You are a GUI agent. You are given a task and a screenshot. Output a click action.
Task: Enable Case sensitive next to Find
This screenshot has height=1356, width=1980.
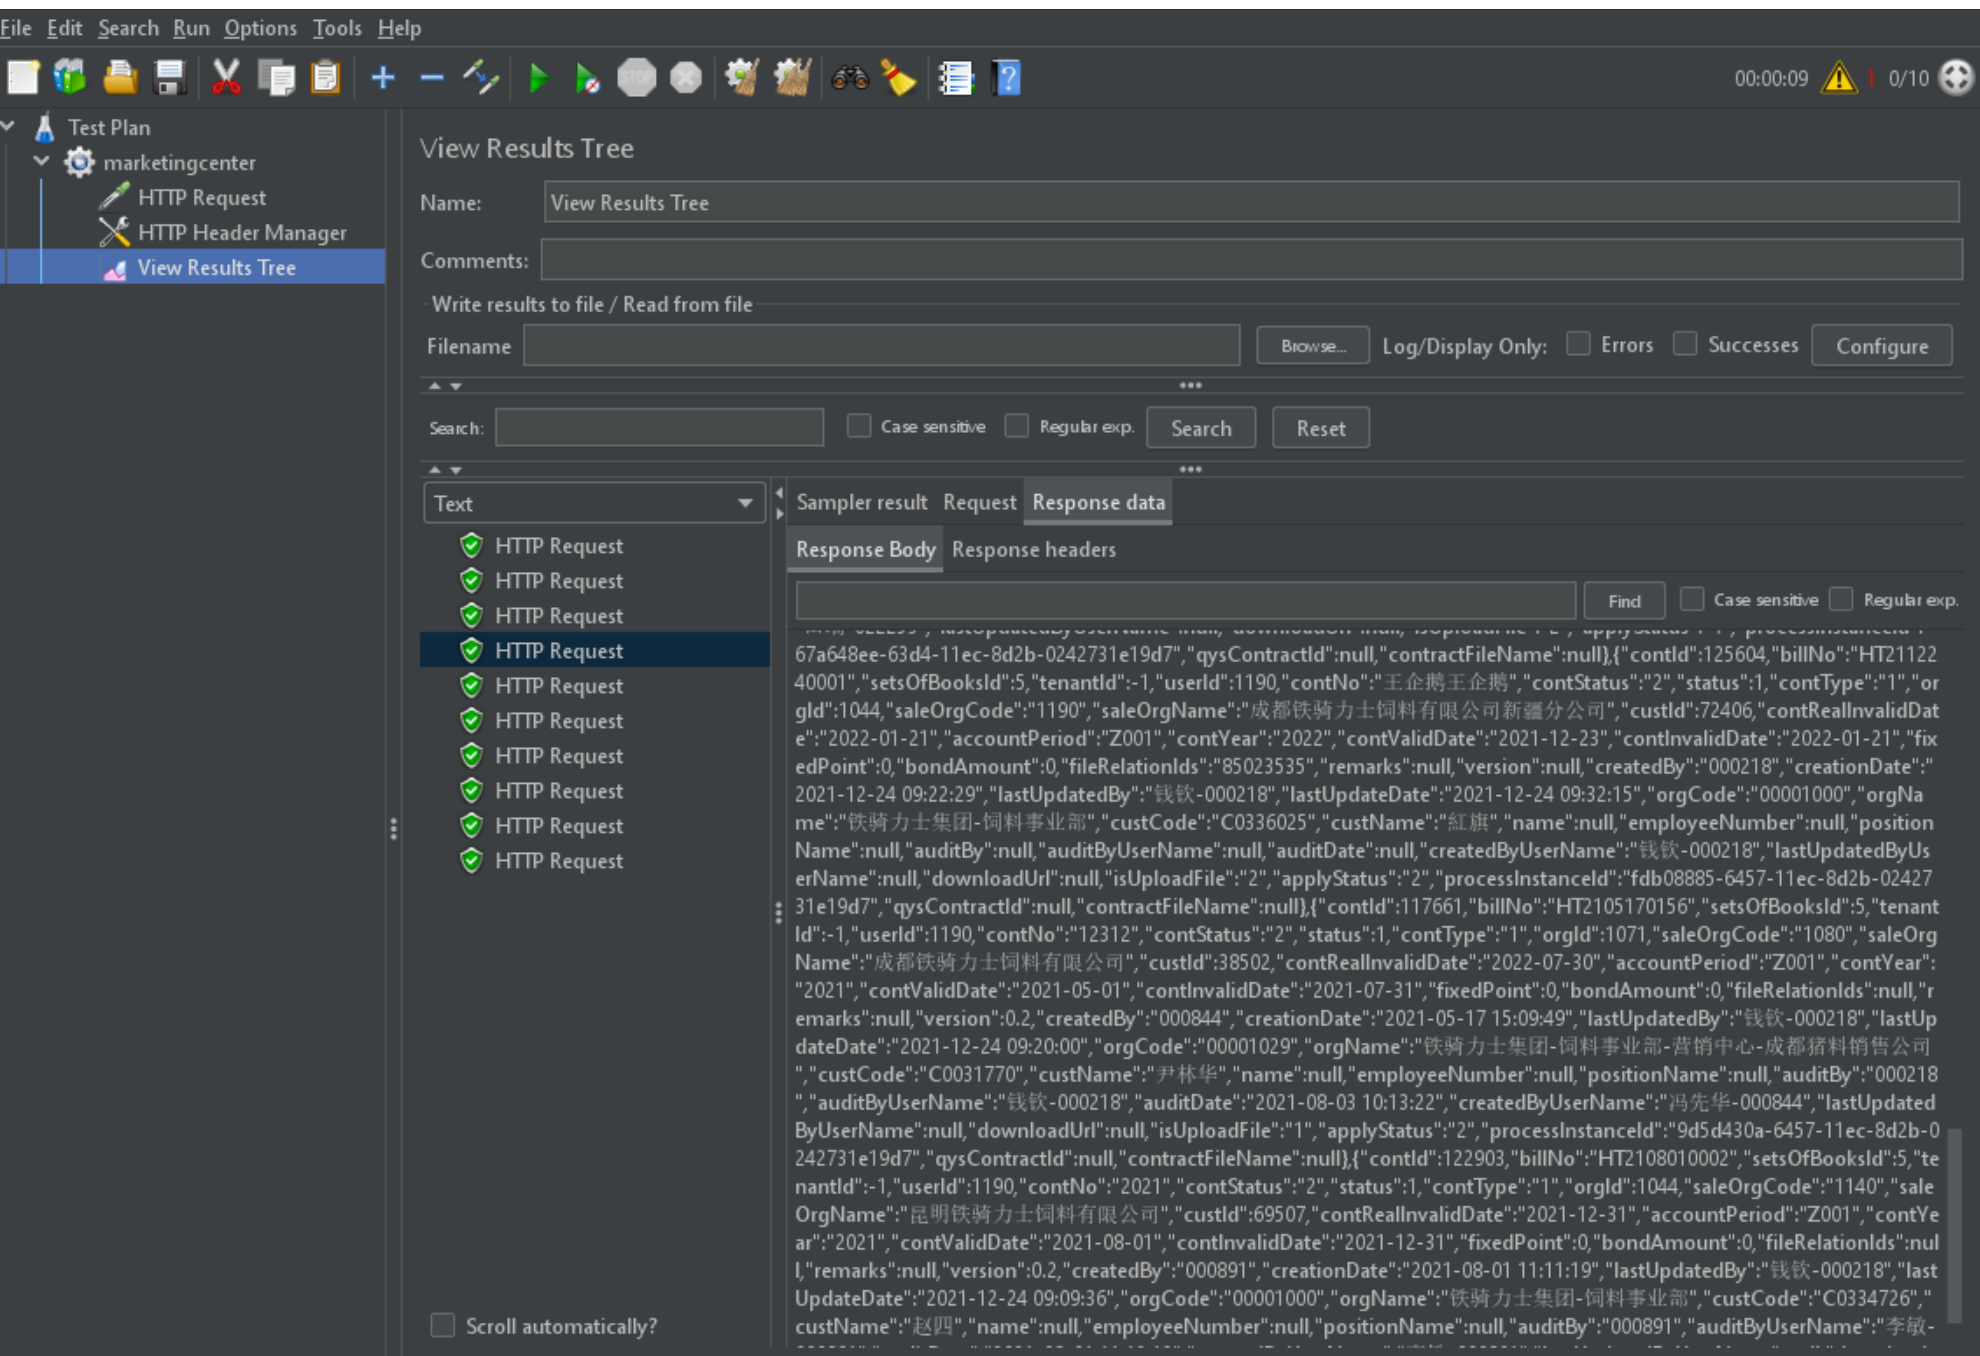(x=1692, y=599)
